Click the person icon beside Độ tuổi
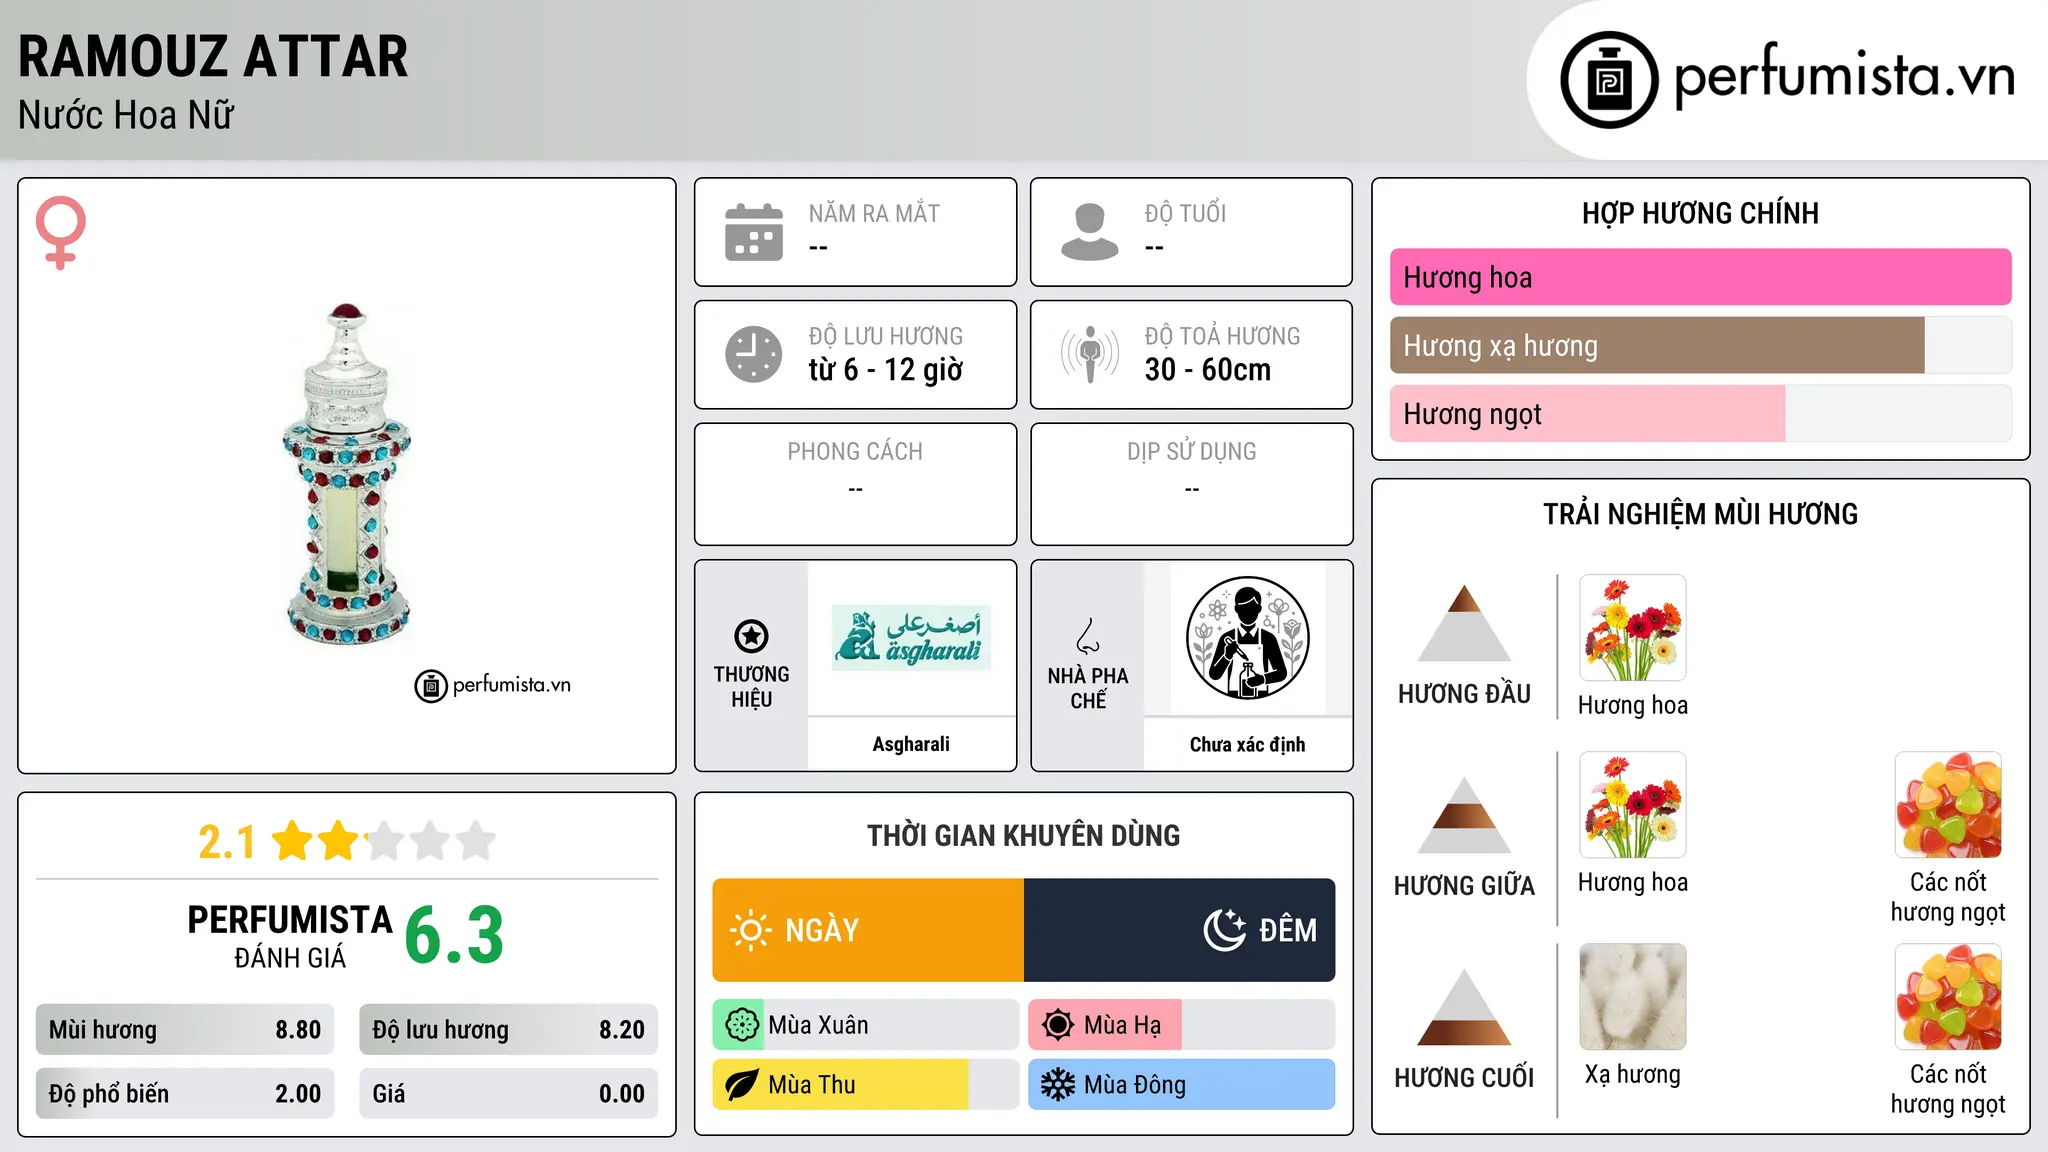Image resolution: width=2048 pixels, height=1152 pixels. [1090, 232]
